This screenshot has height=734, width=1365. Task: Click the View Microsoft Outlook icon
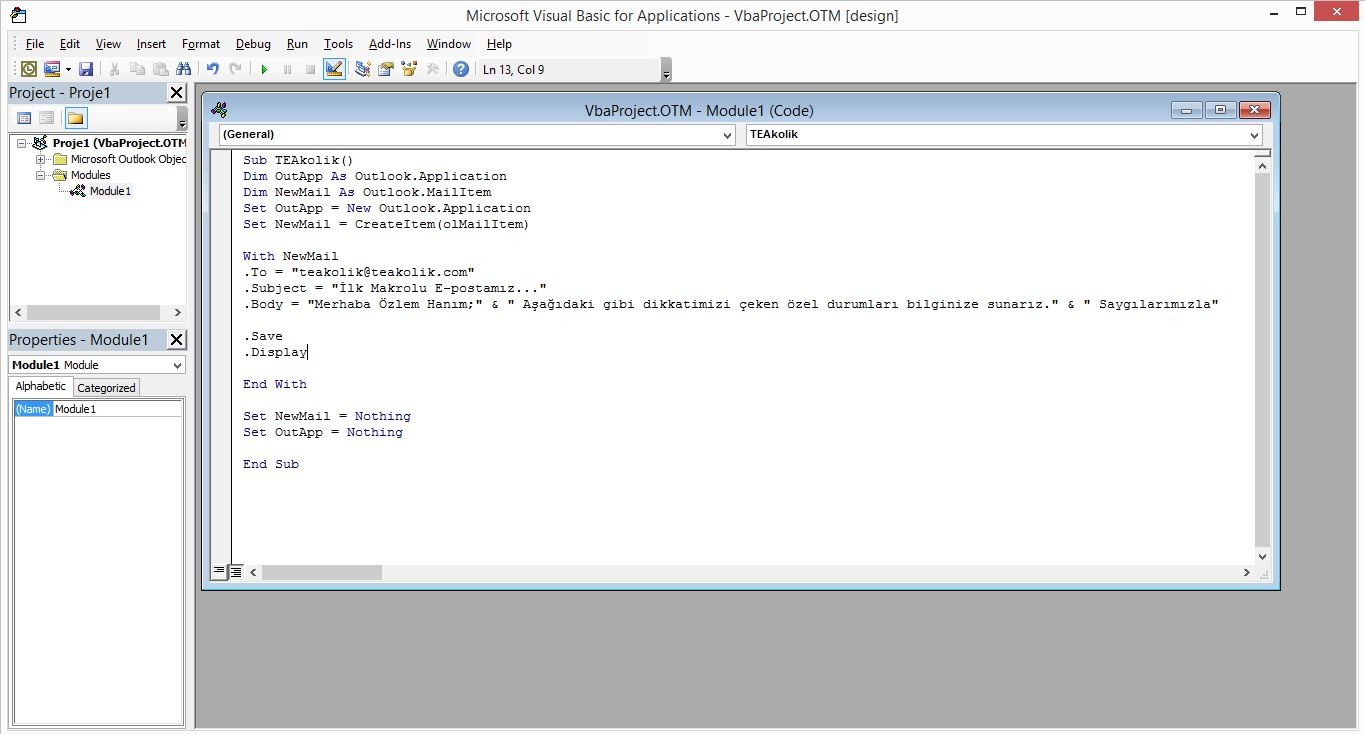pyautogui.click(x=29, y=69)
